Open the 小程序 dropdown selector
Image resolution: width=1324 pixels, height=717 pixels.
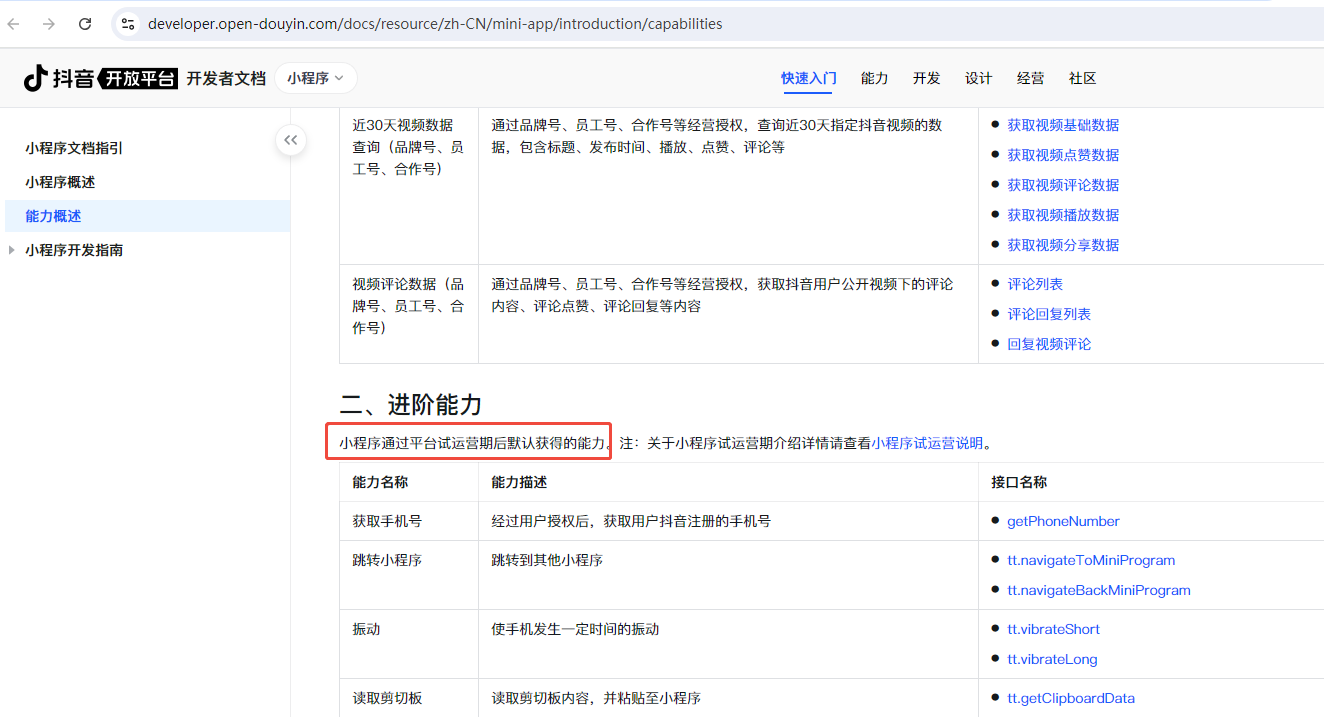(x=316, y=78)
